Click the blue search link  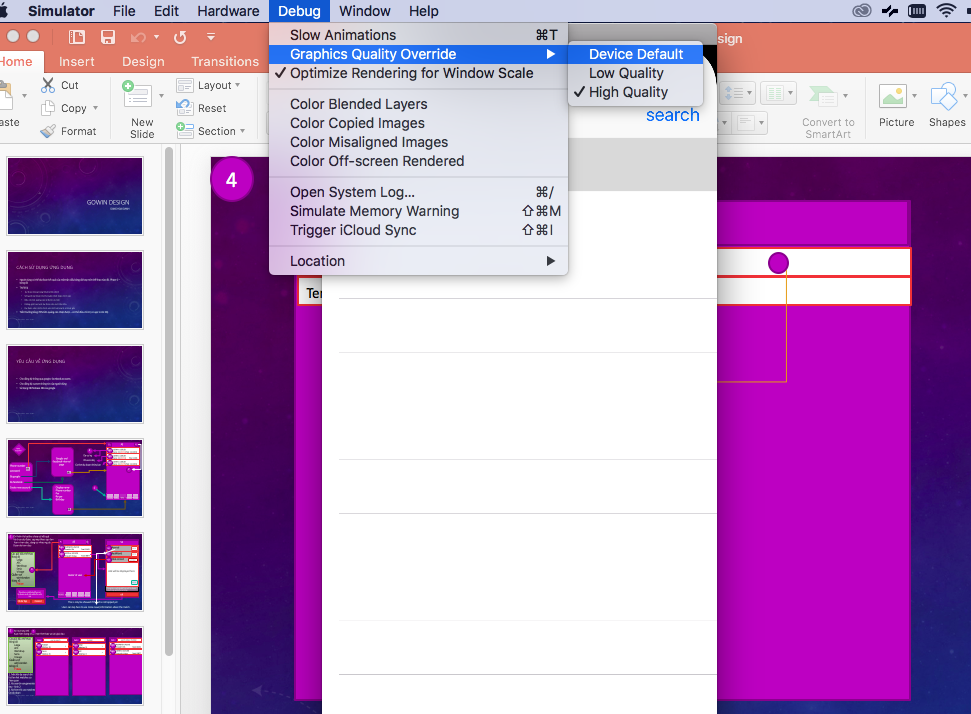673,115
